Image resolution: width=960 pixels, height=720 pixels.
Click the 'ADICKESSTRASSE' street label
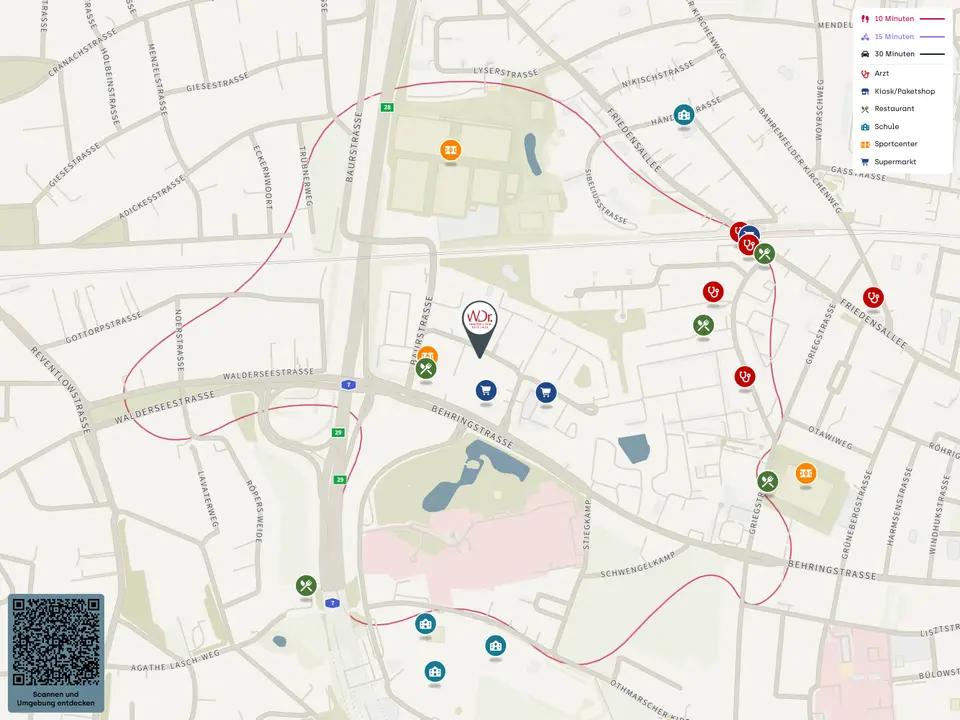[151, 197]
